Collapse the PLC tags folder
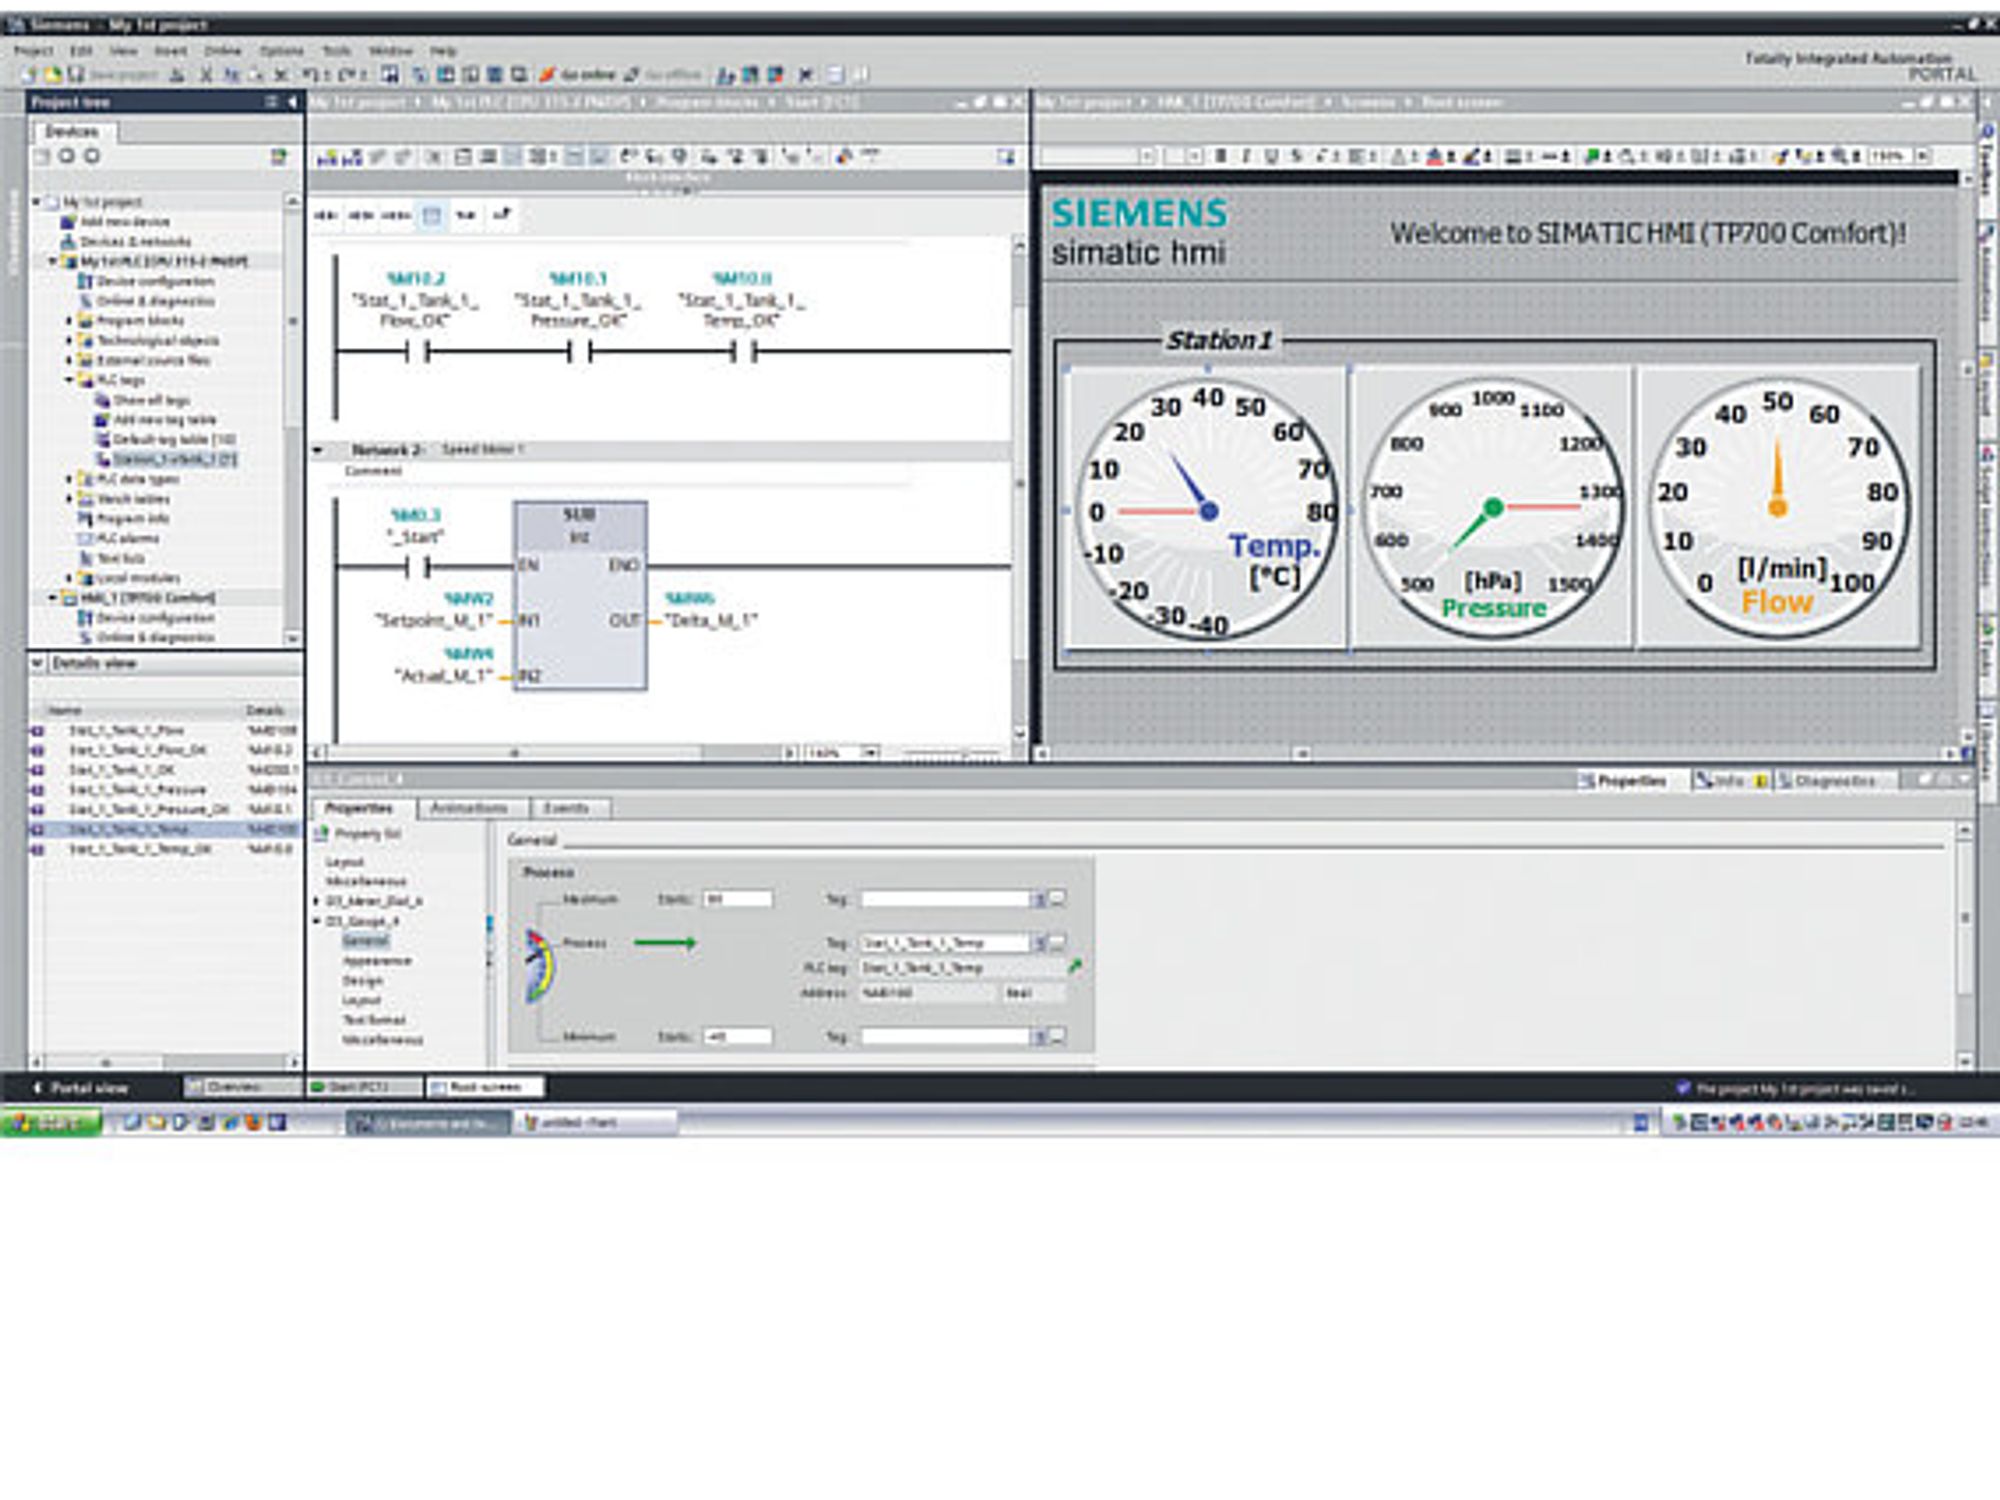Image resolution: width=2000 pixels, height=1500 pixels. (69, 380)
